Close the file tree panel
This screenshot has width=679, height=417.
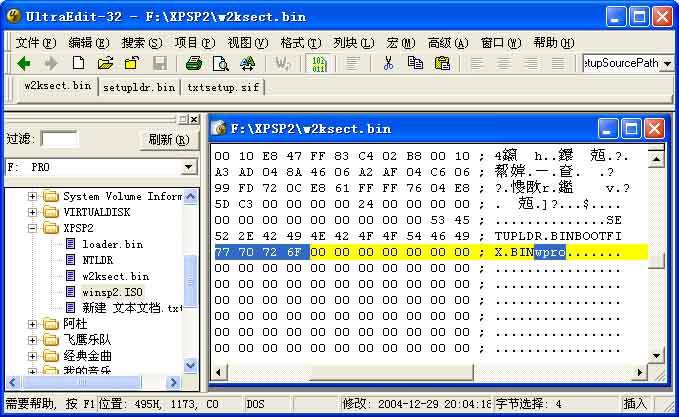[x=194, y=119]
